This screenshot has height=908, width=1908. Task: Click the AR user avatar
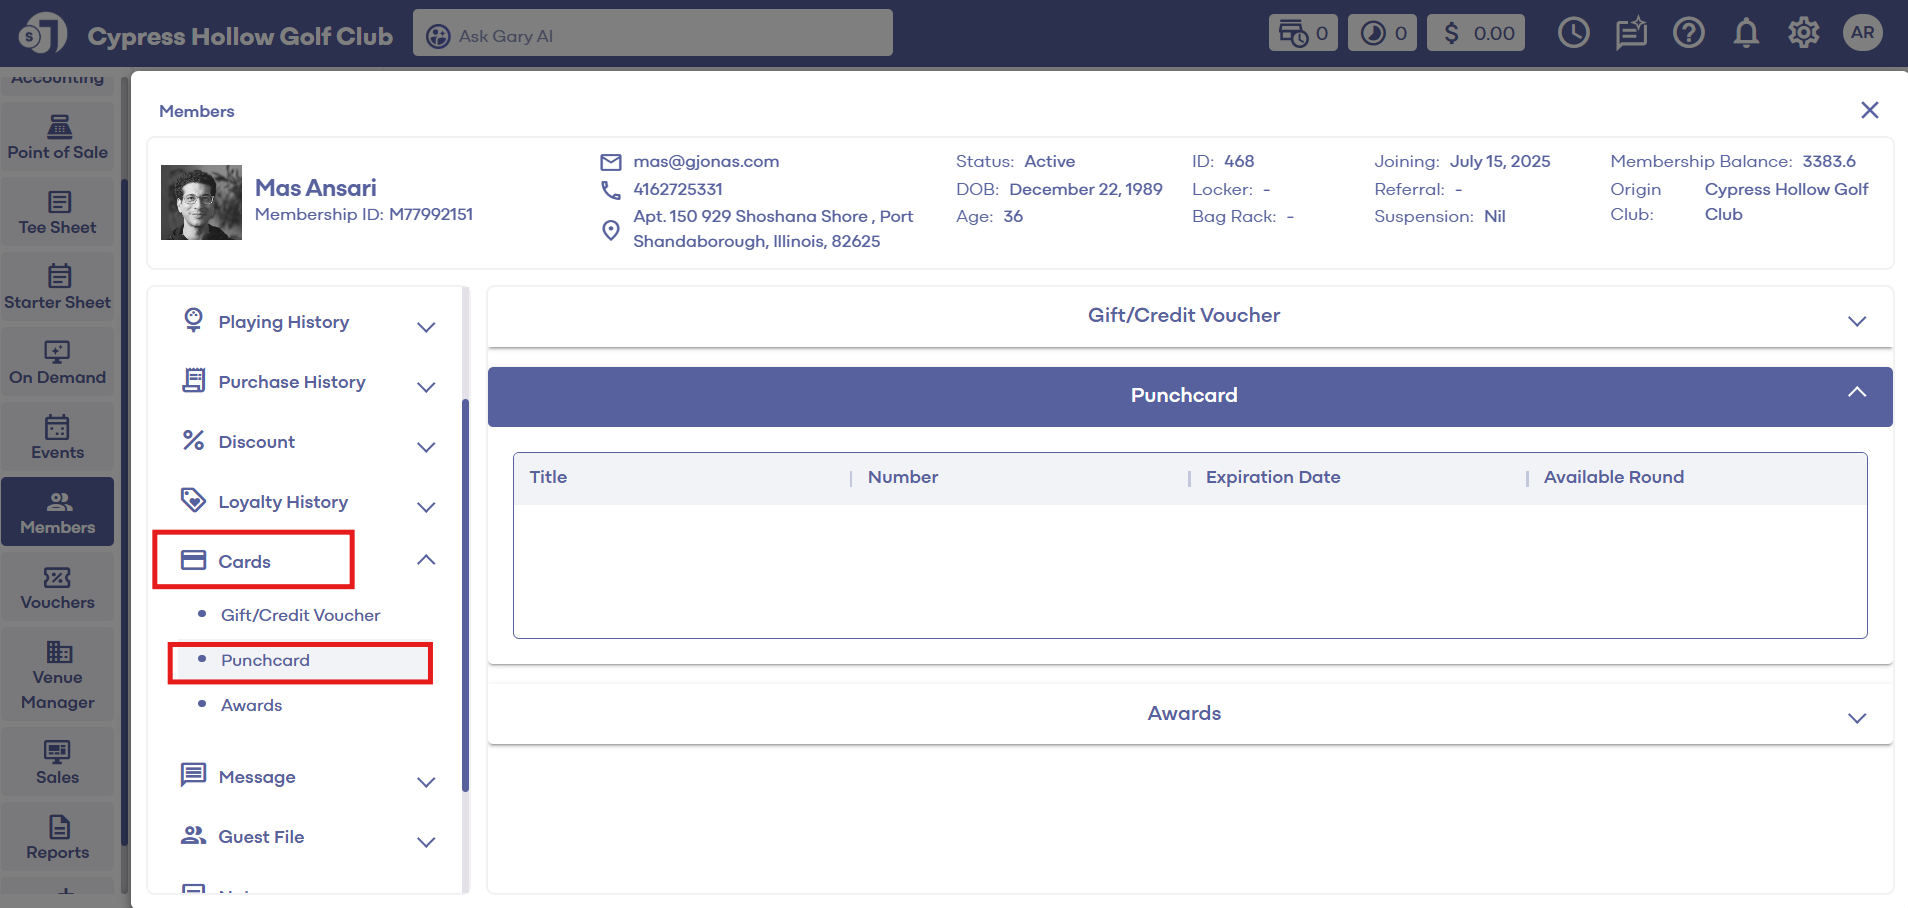click(x=1862, y=33)
